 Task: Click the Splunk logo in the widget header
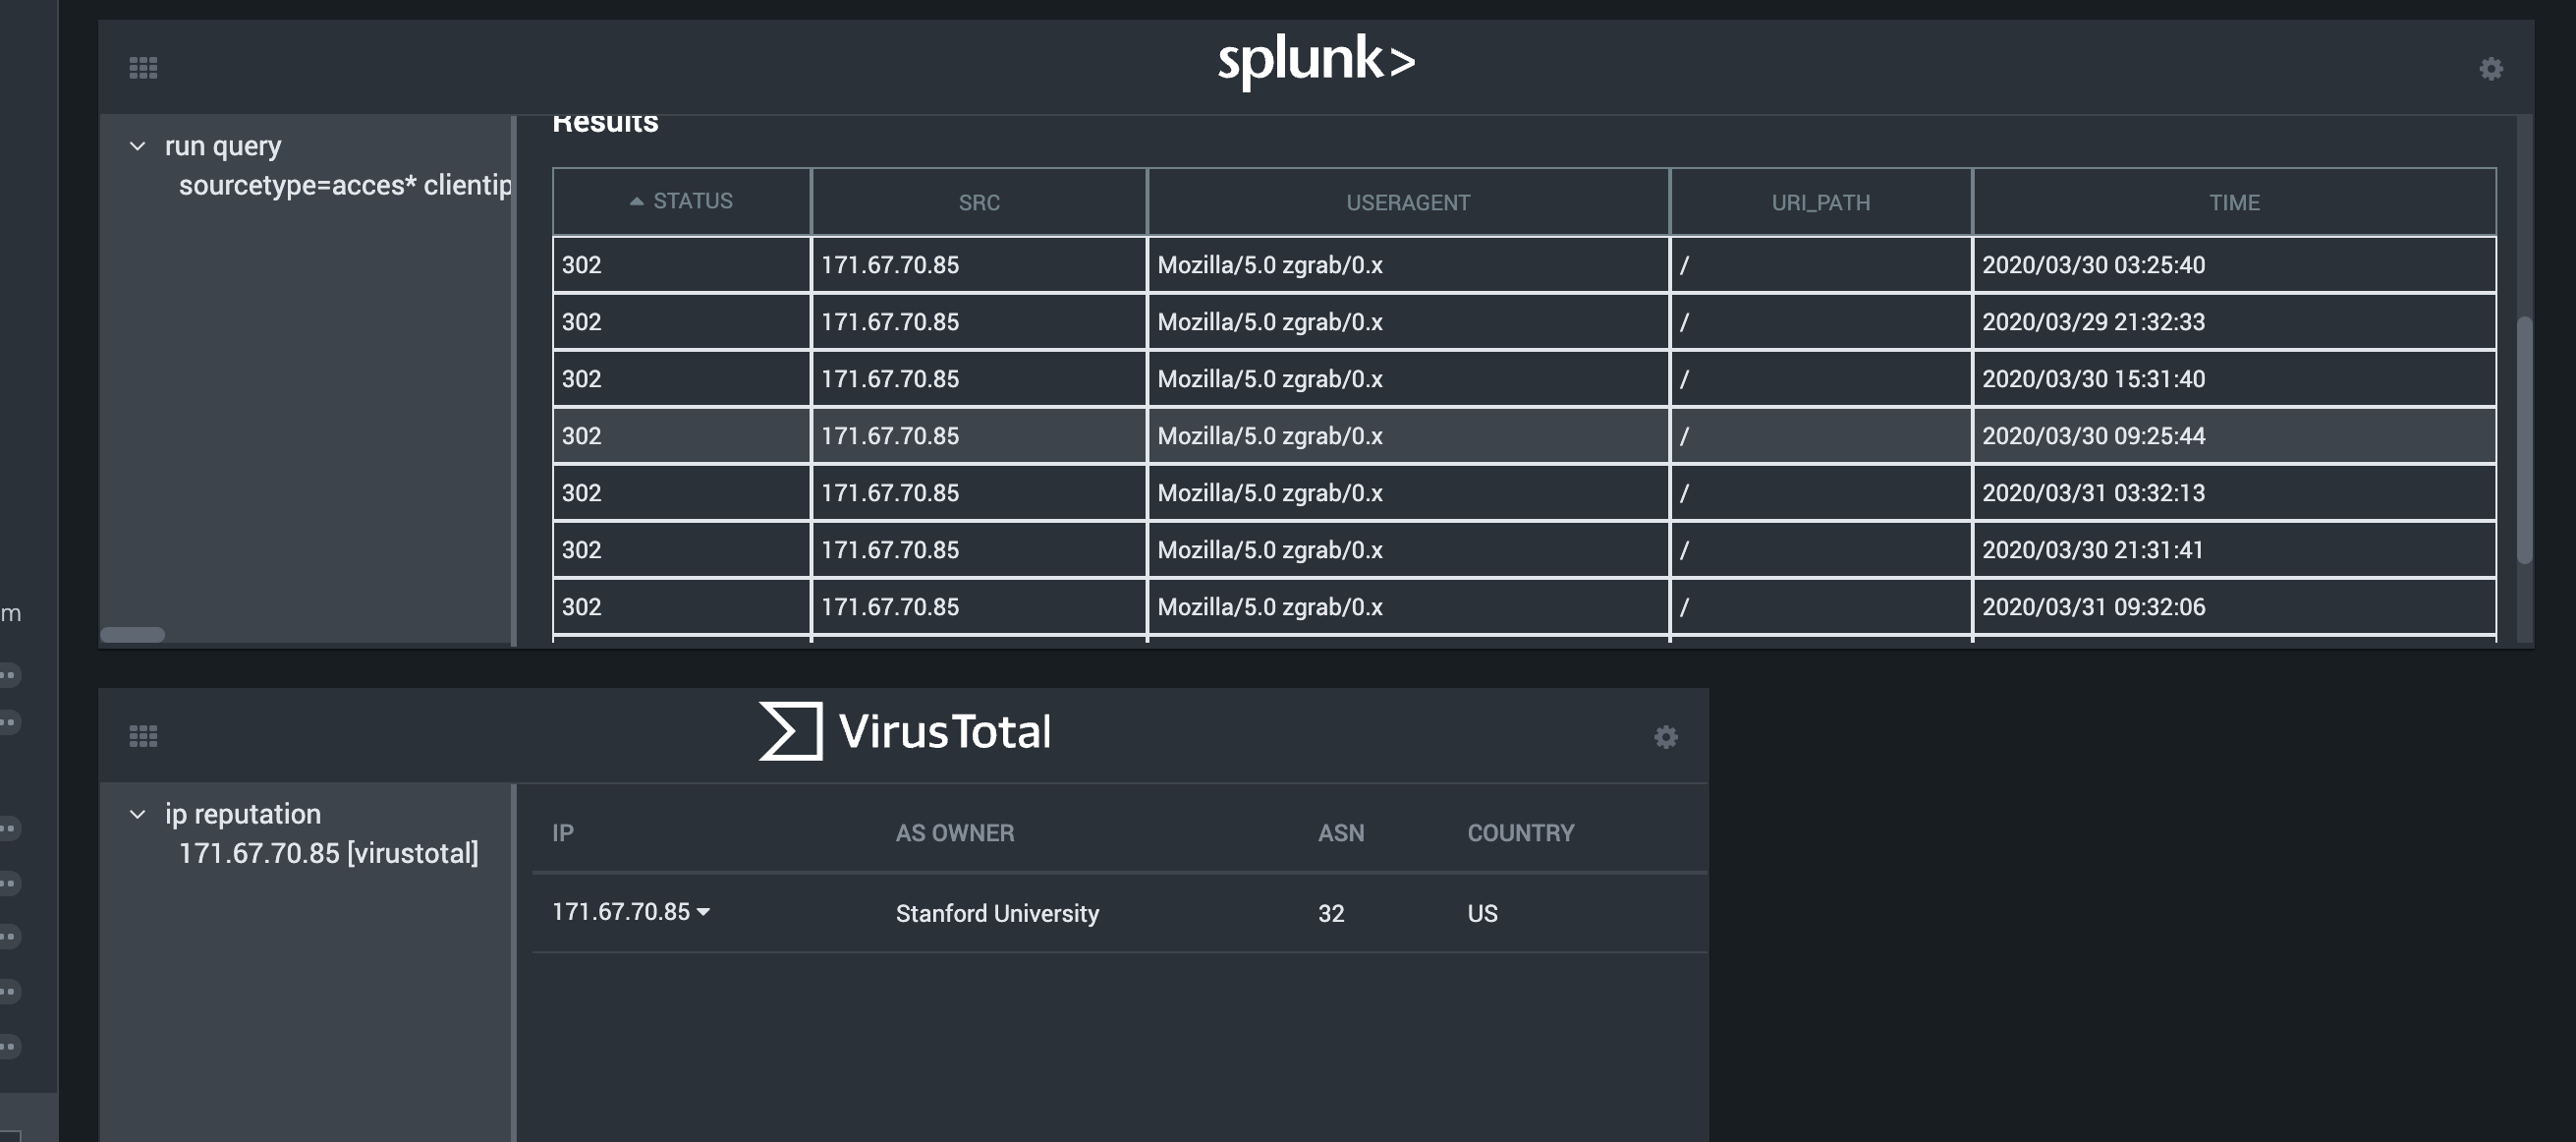click(1316, 60)
